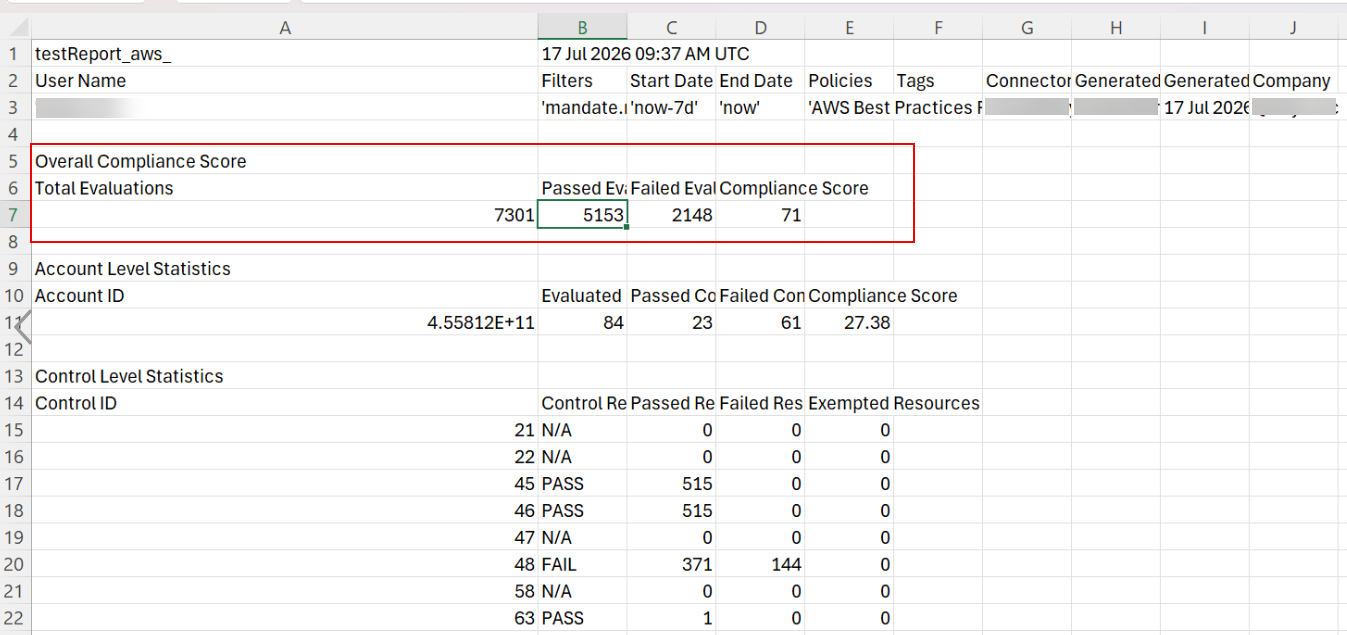Select column D header
1347x635 pixels.
point(761,28)
